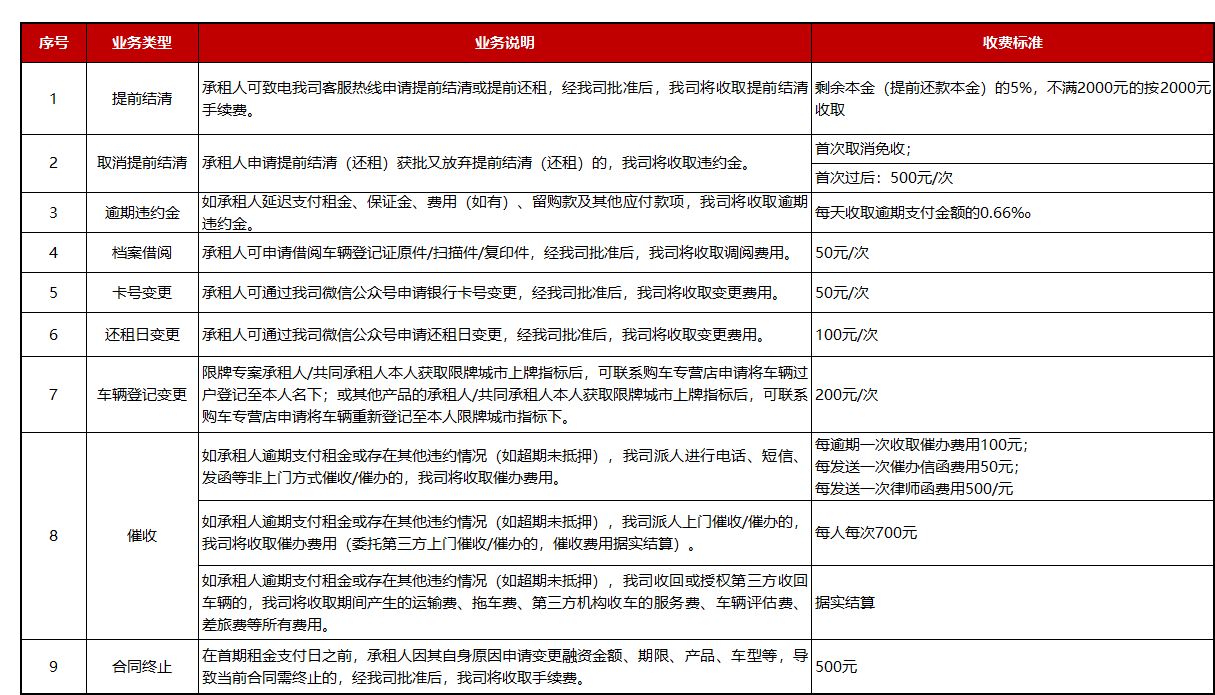Select the 还租日变更 cell
This screenshot has width=1215, height=695.
tap(141, 335)
